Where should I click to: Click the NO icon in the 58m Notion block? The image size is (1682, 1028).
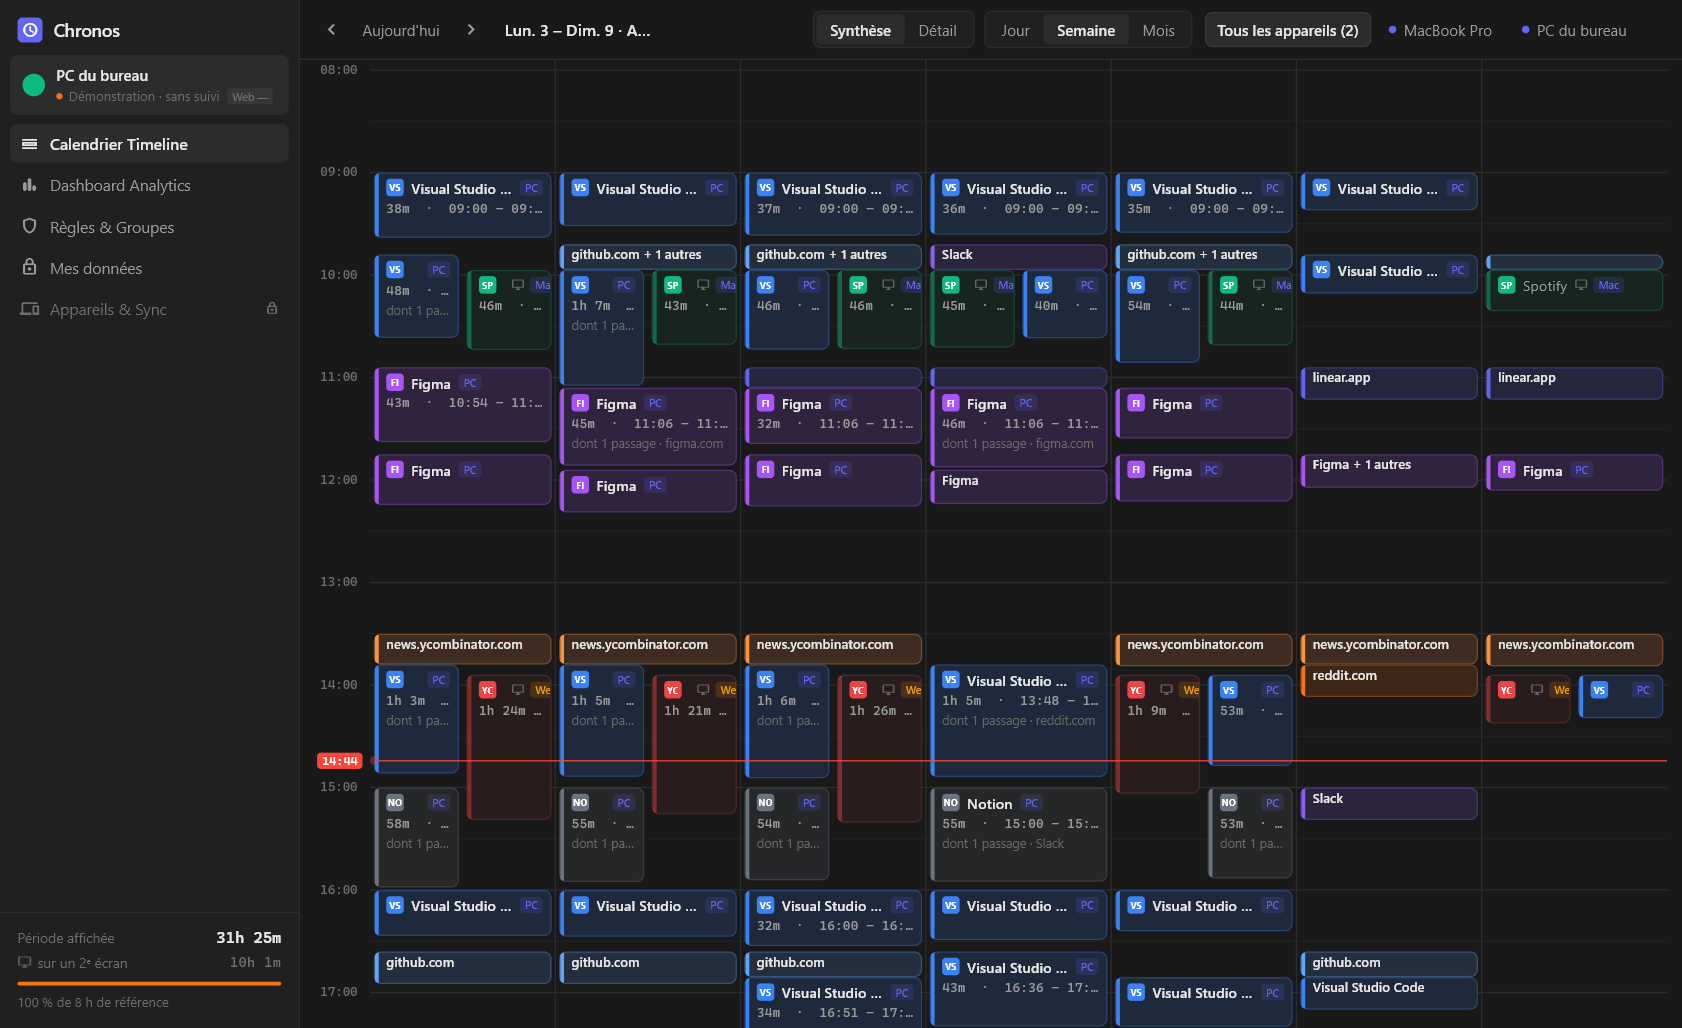coord(395,803)
